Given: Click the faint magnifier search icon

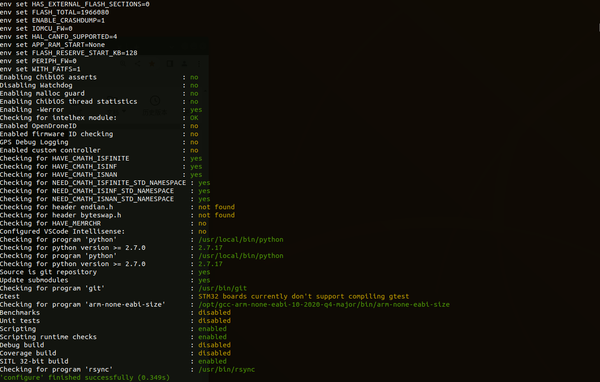Looking at the screenshot, I should (123, 64).
